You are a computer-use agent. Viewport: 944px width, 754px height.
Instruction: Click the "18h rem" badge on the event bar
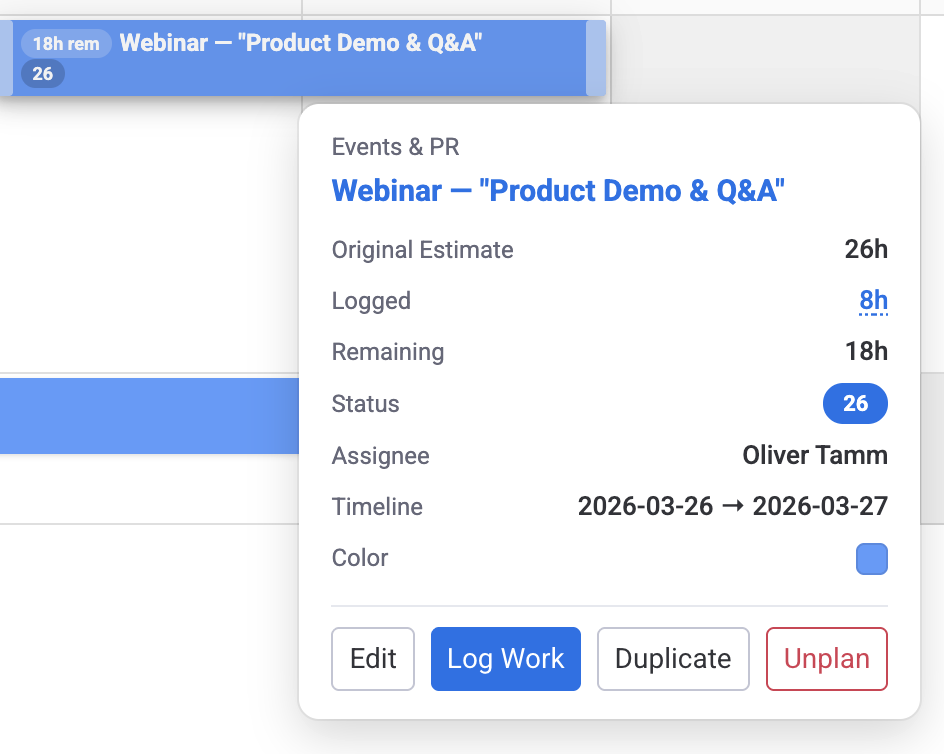[65, 43]
